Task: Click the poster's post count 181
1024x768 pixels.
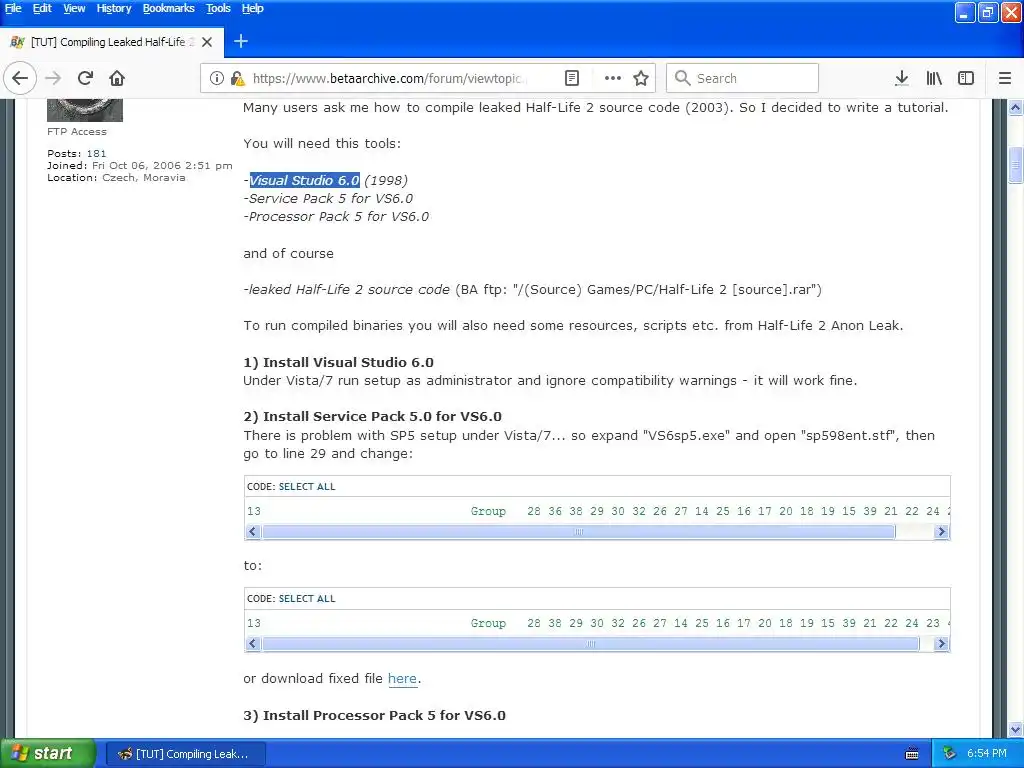Action: [96, 153]
